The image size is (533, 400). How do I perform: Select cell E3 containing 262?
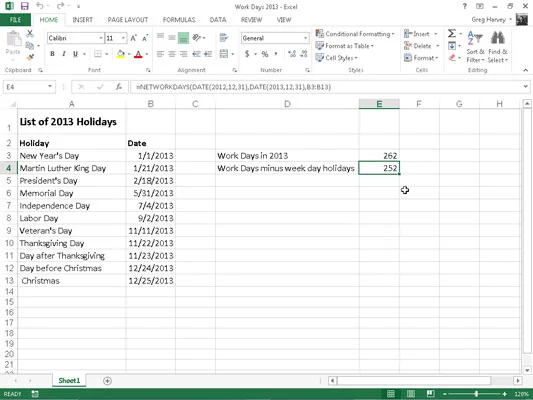click(x=379, y=156)
